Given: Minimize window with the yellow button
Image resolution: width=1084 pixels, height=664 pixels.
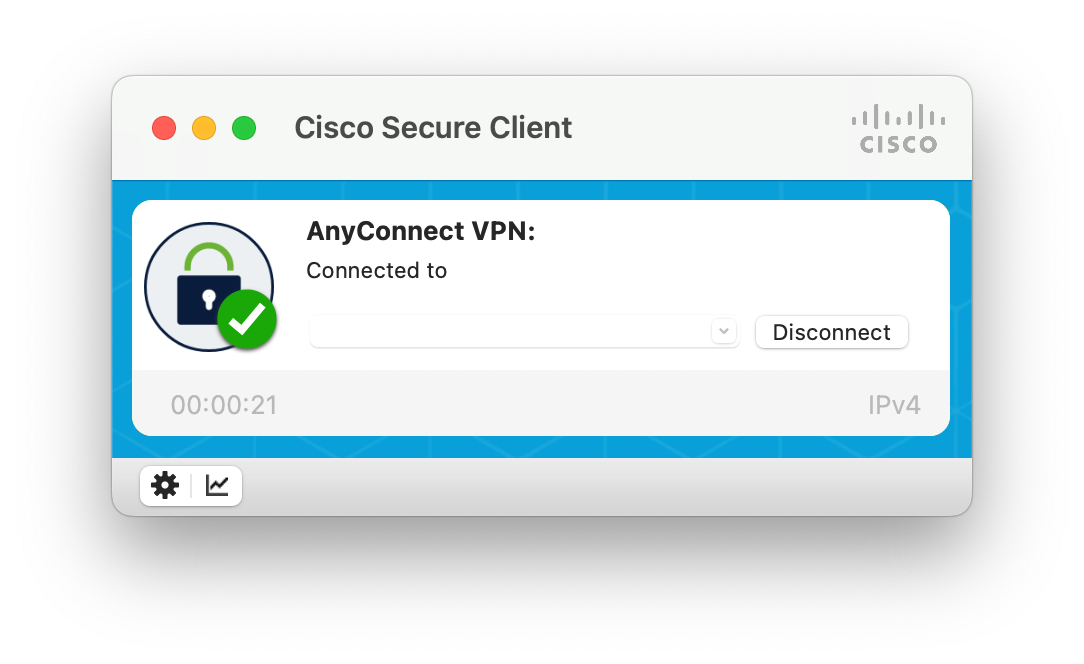Looking at the screenshot, I should tap(204, 128).
